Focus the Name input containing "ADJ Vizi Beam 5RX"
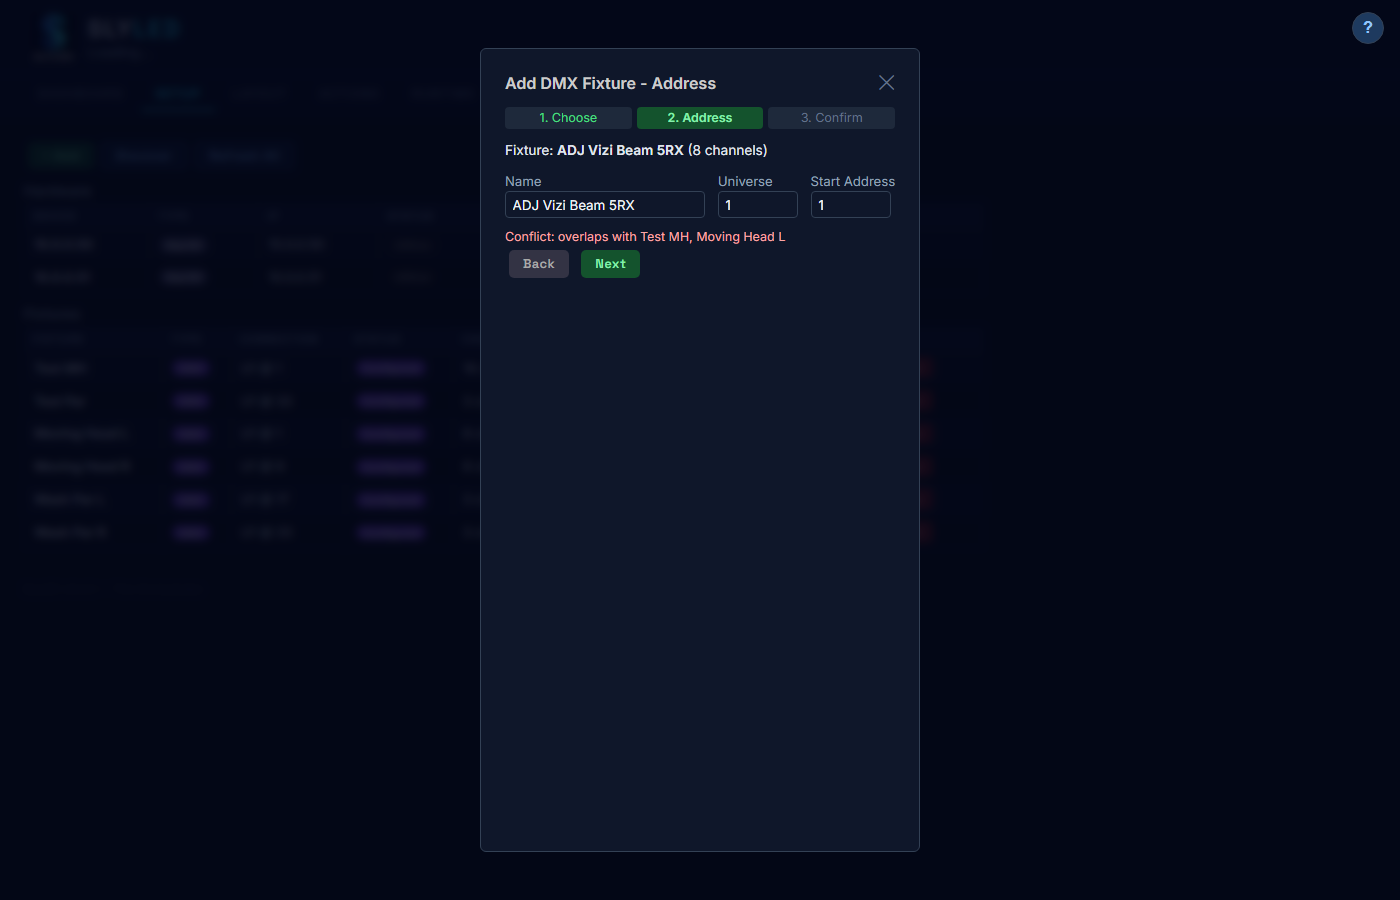1400x900 pixels. tap(604, 204)
